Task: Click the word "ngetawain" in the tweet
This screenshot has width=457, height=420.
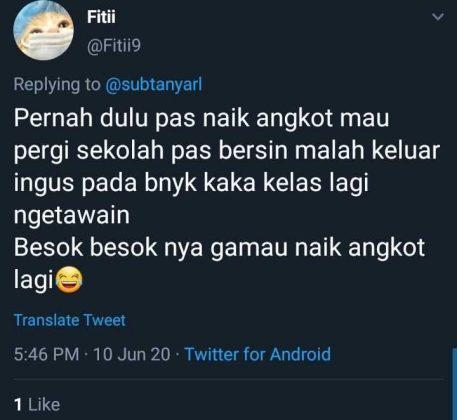Action: 72,216
